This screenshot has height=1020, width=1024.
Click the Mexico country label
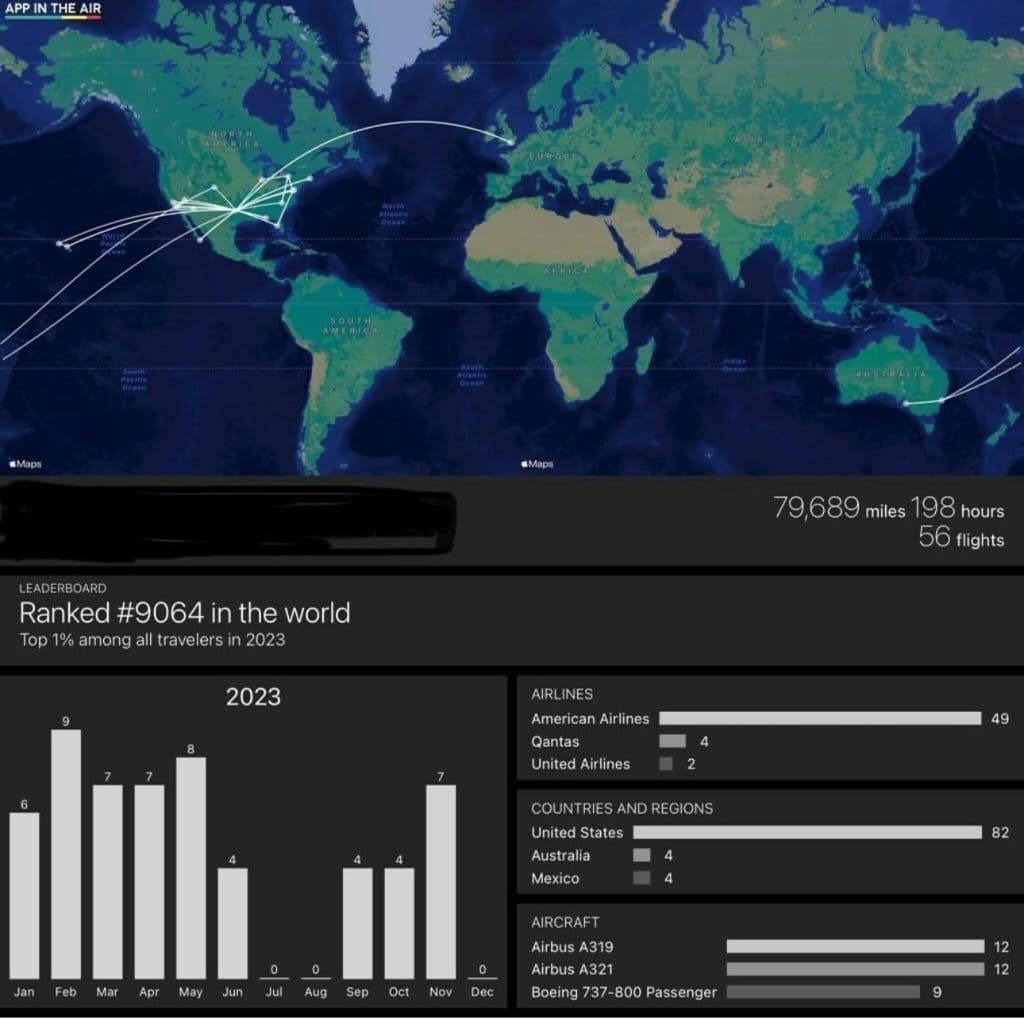[x=555, y=878]
